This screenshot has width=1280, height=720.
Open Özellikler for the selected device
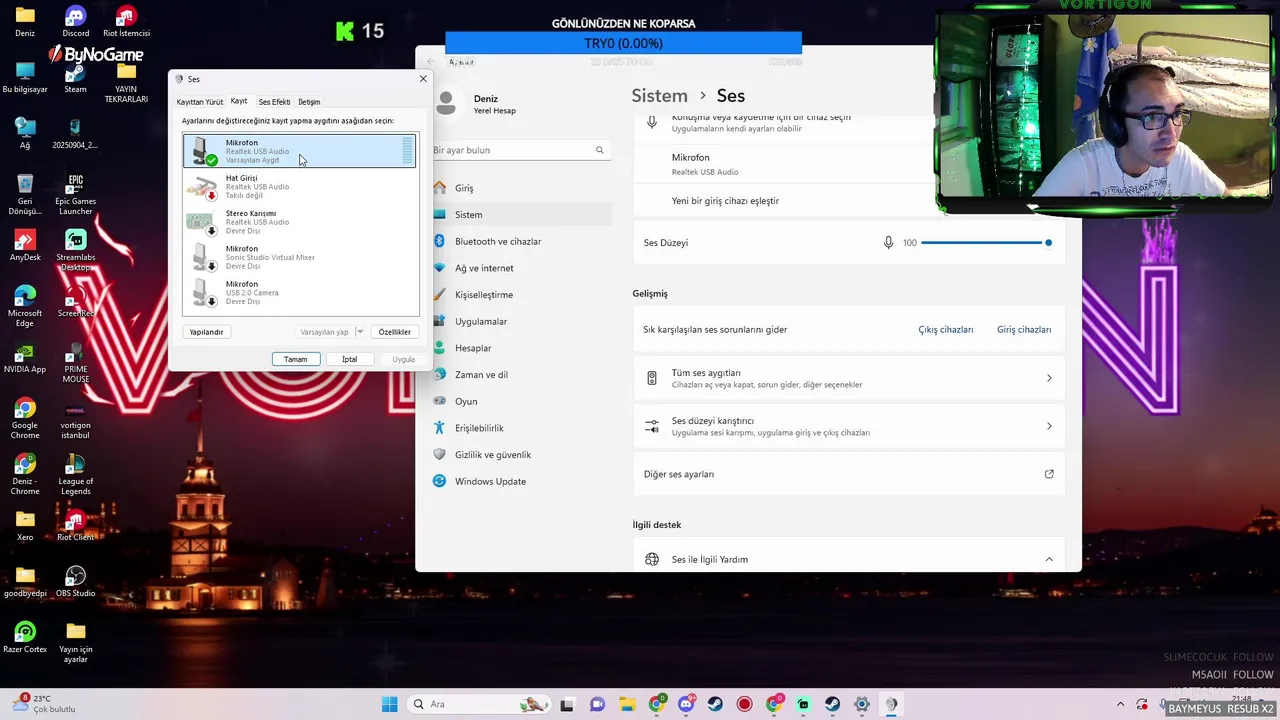(394, 332)
